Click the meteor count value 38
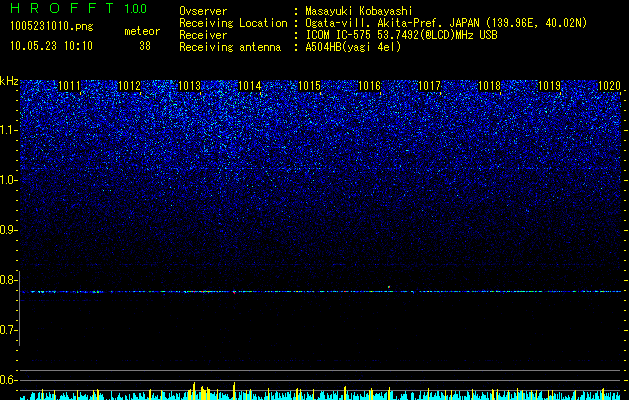This screenshot has height=400, width=629. tap(145, 46)
